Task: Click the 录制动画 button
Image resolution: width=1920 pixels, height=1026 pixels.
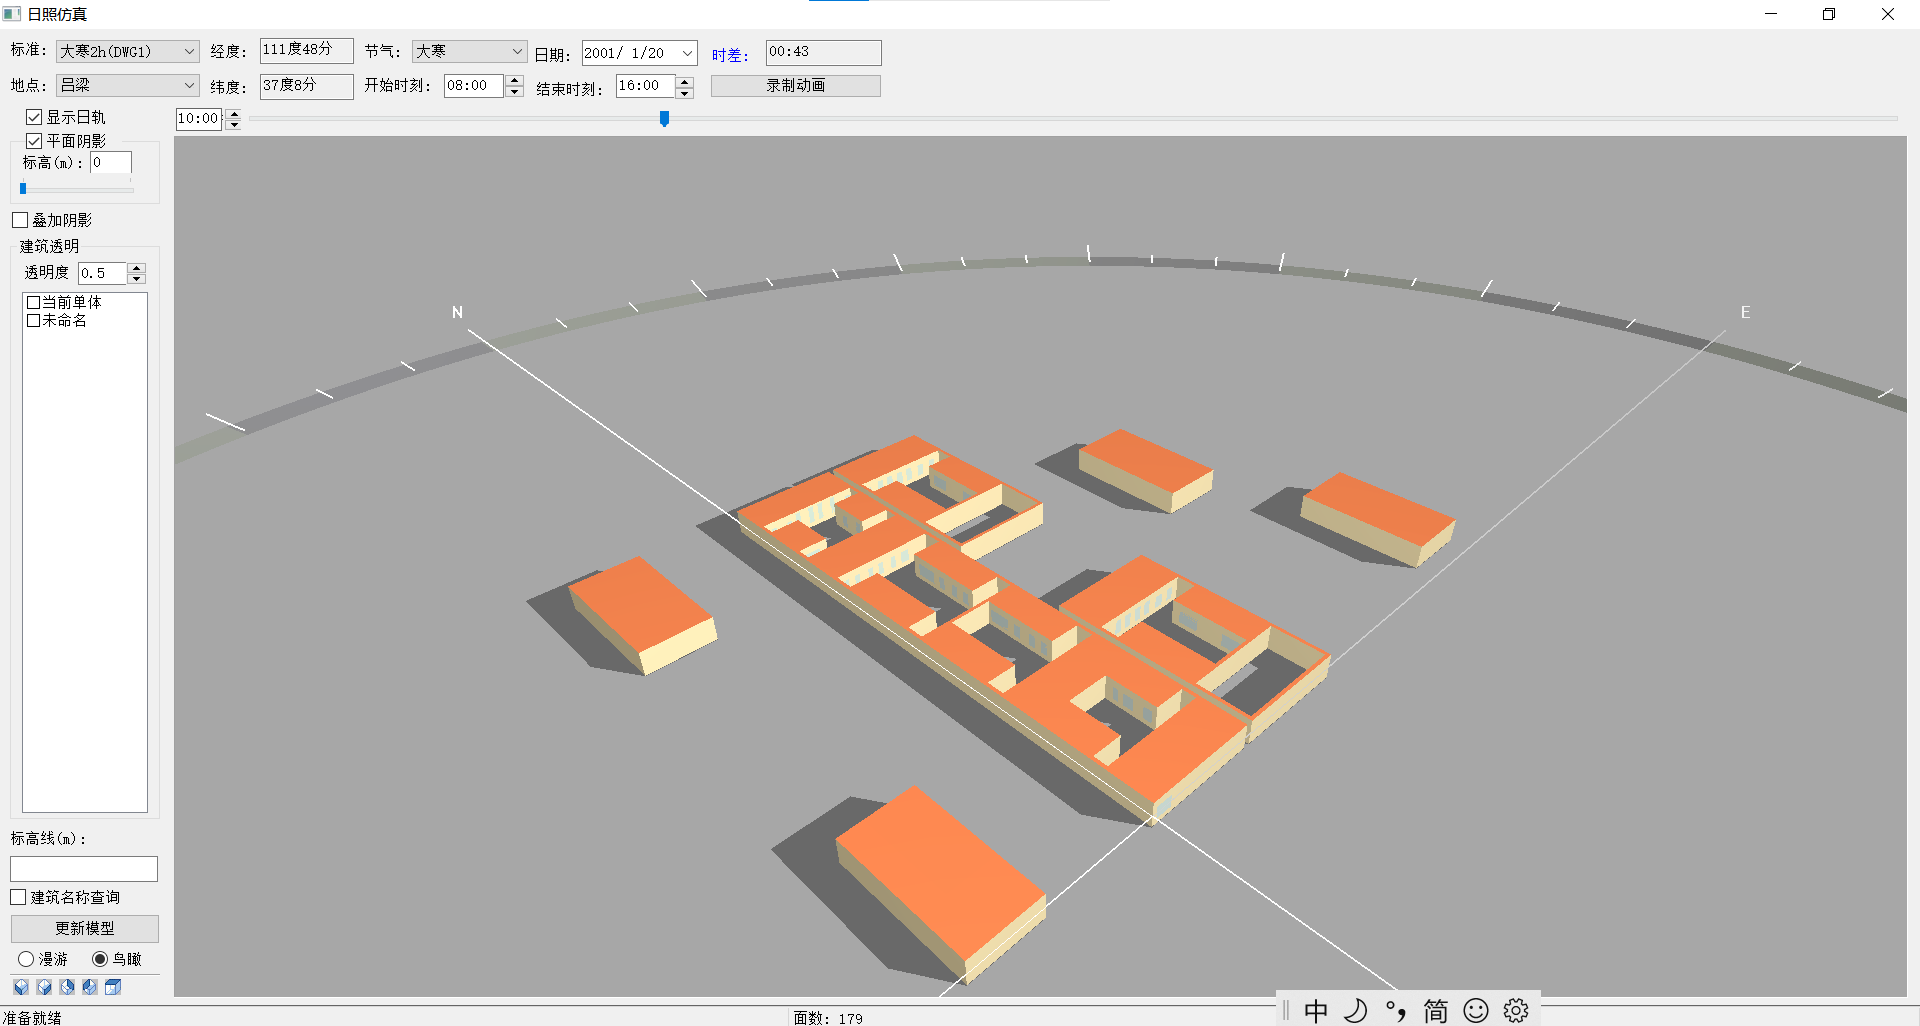Action: 795,86
